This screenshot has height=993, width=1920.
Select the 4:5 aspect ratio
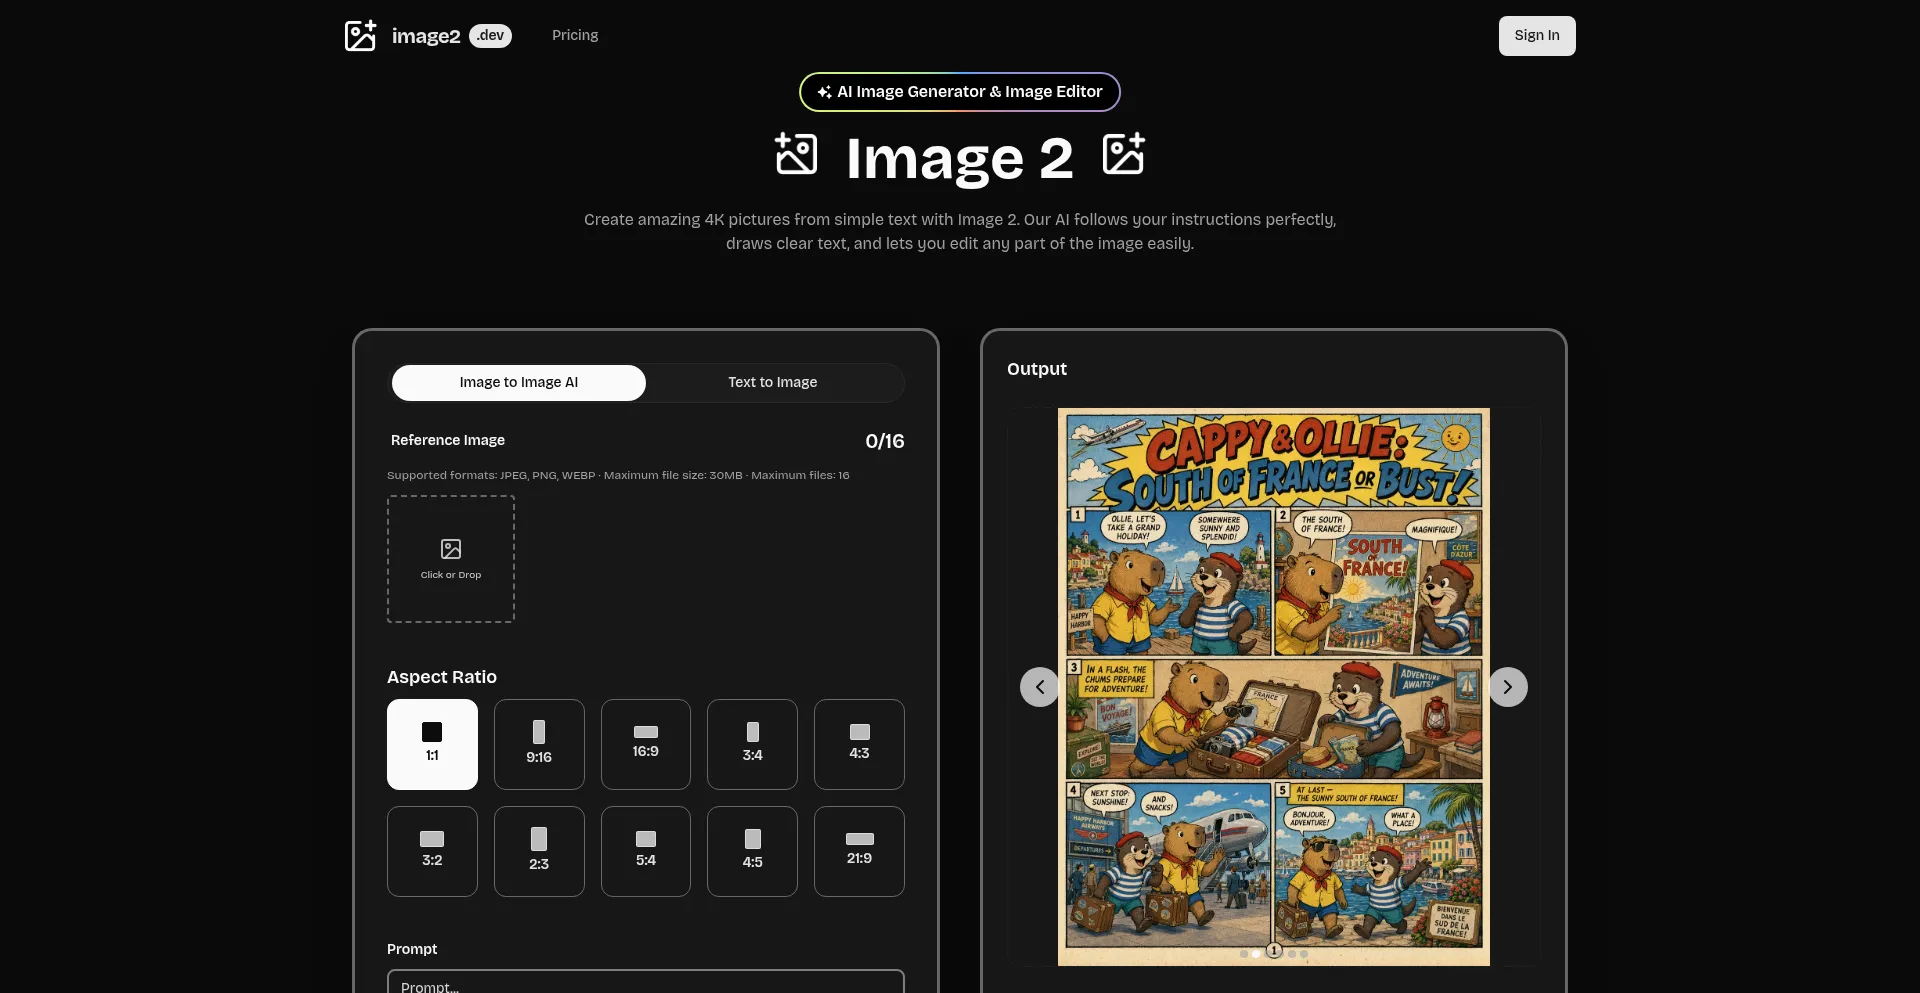(x=752, y=851)
